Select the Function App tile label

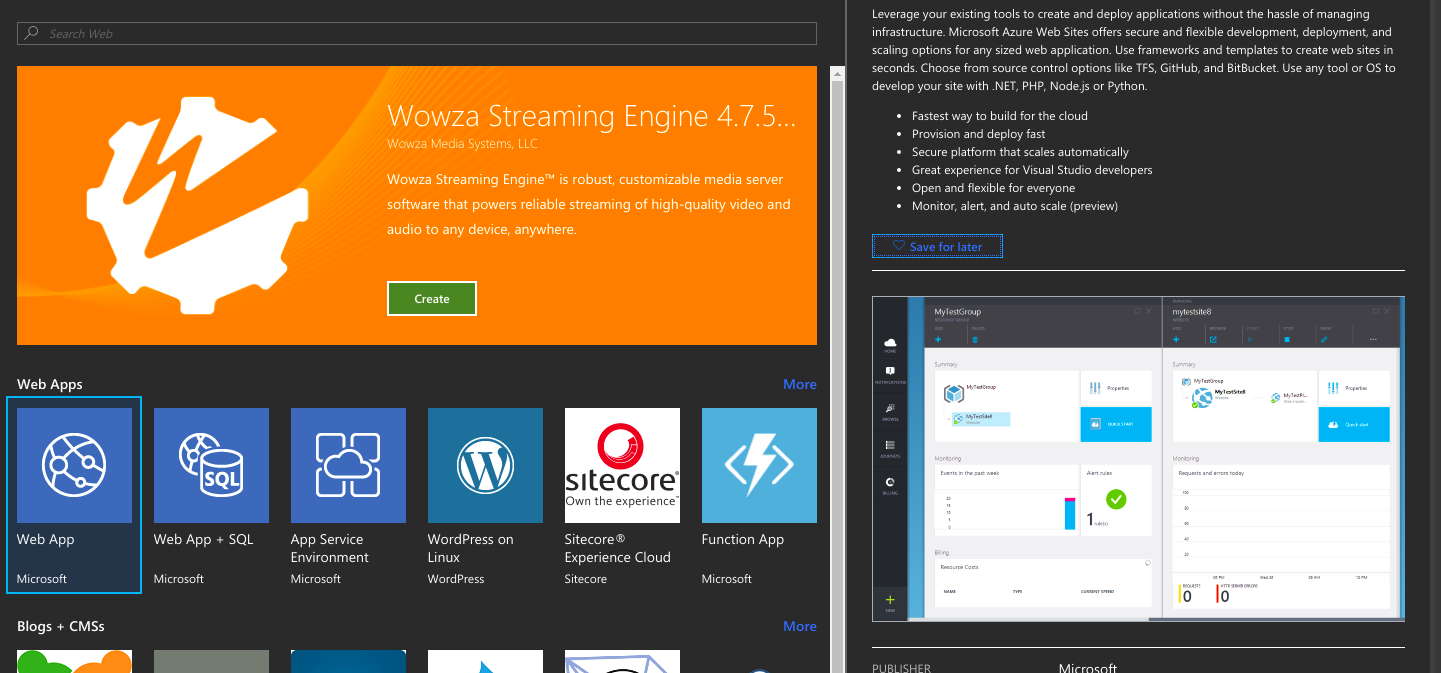[742, 539]
